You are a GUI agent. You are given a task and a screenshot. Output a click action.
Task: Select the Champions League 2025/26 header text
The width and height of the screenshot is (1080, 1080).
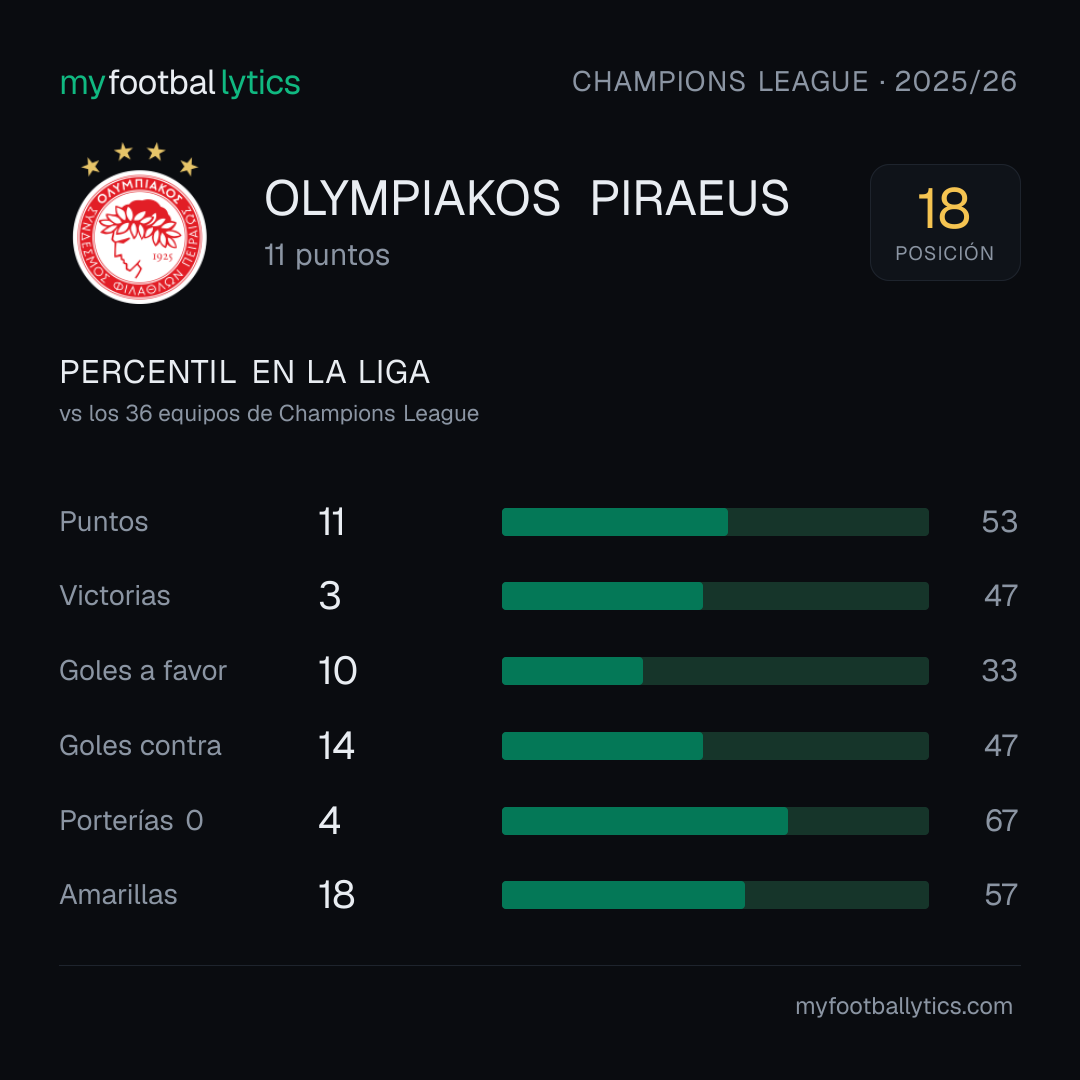click(794, 82)
